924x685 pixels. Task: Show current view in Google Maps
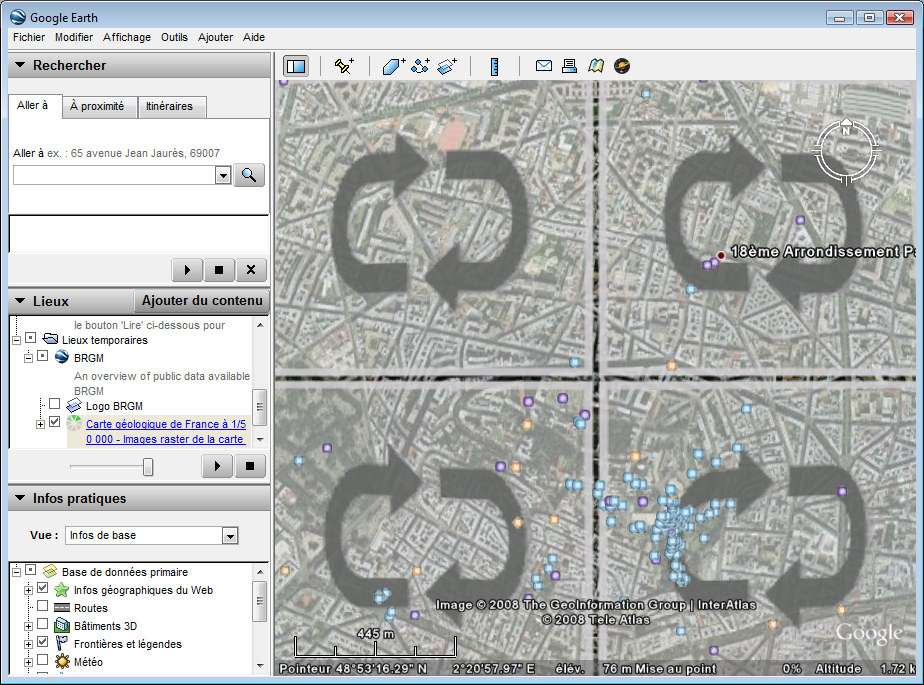[596, 65]
